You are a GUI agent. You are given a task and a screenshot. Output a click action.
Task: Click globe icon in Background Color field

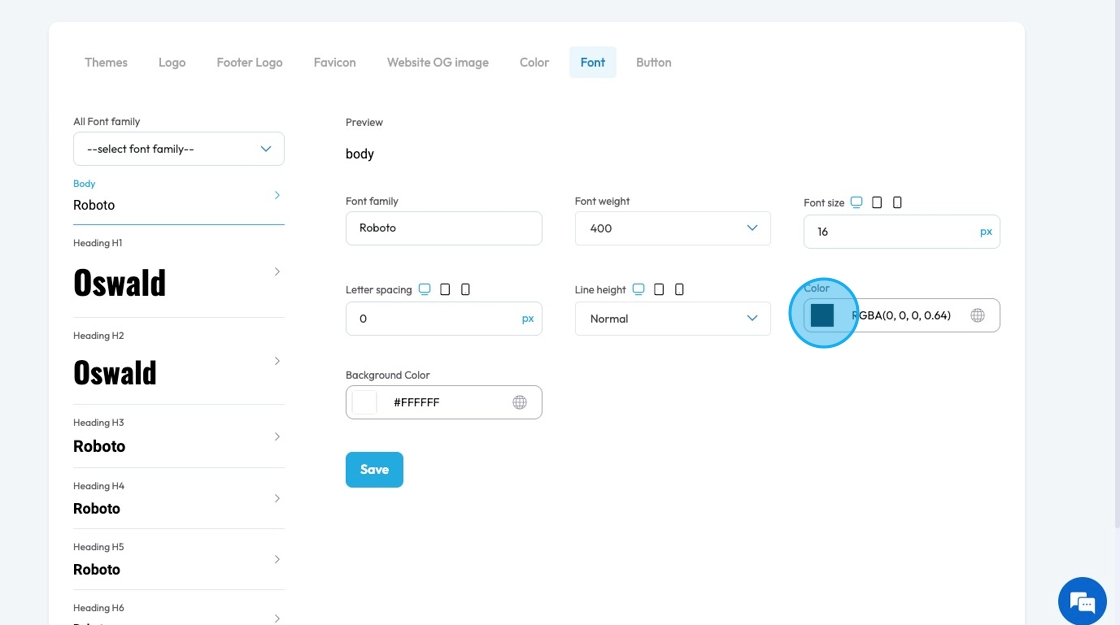[519, 402]
